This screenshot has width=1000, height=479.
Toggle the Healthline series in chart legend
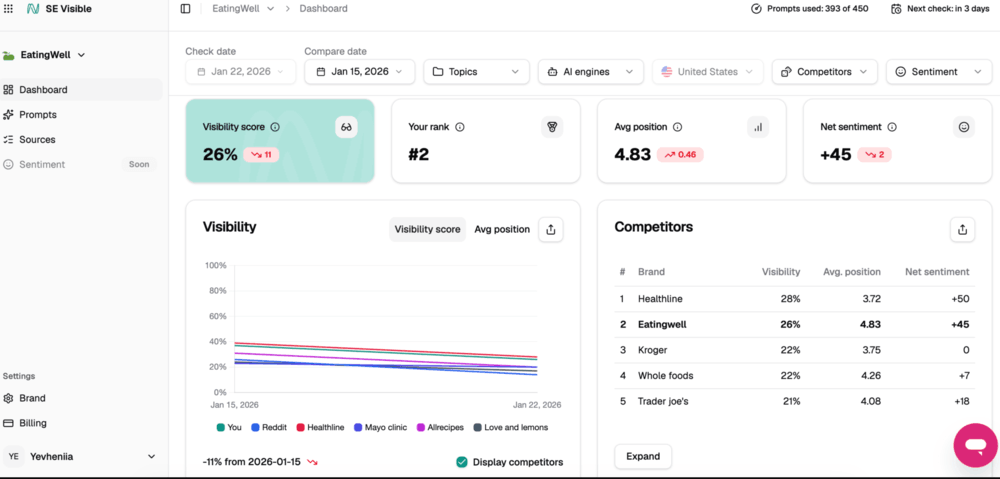[320, 427]
